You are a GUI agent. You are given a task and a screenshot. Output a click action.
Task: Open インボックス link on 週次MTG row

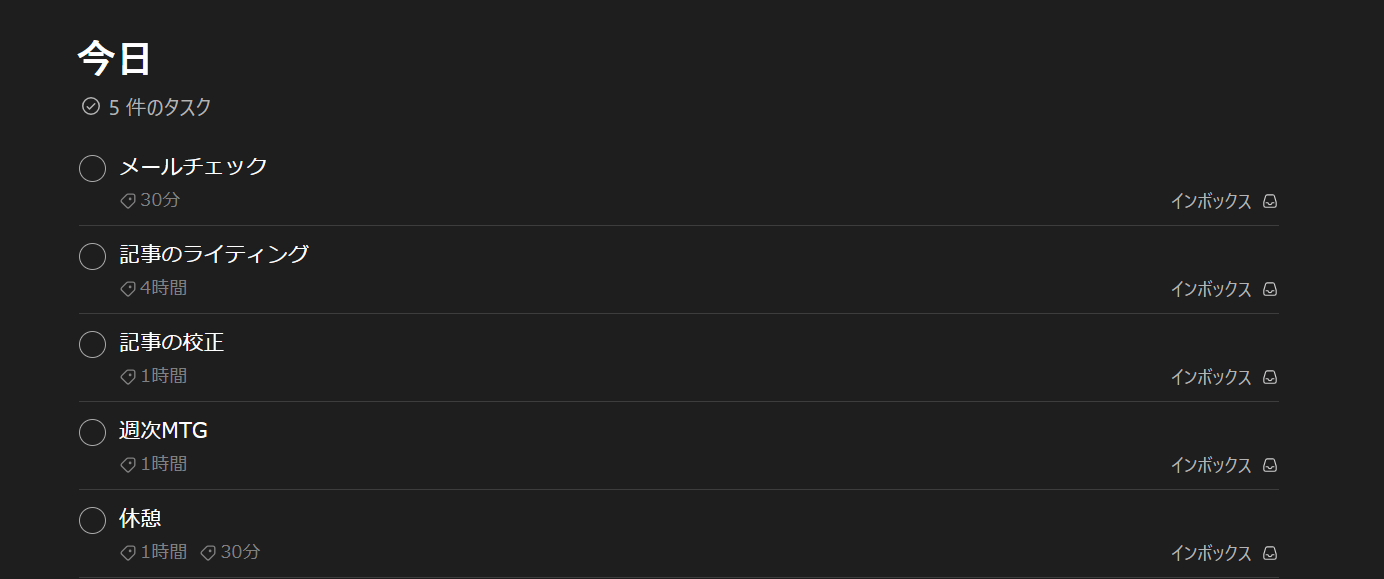coord(1211,465)
